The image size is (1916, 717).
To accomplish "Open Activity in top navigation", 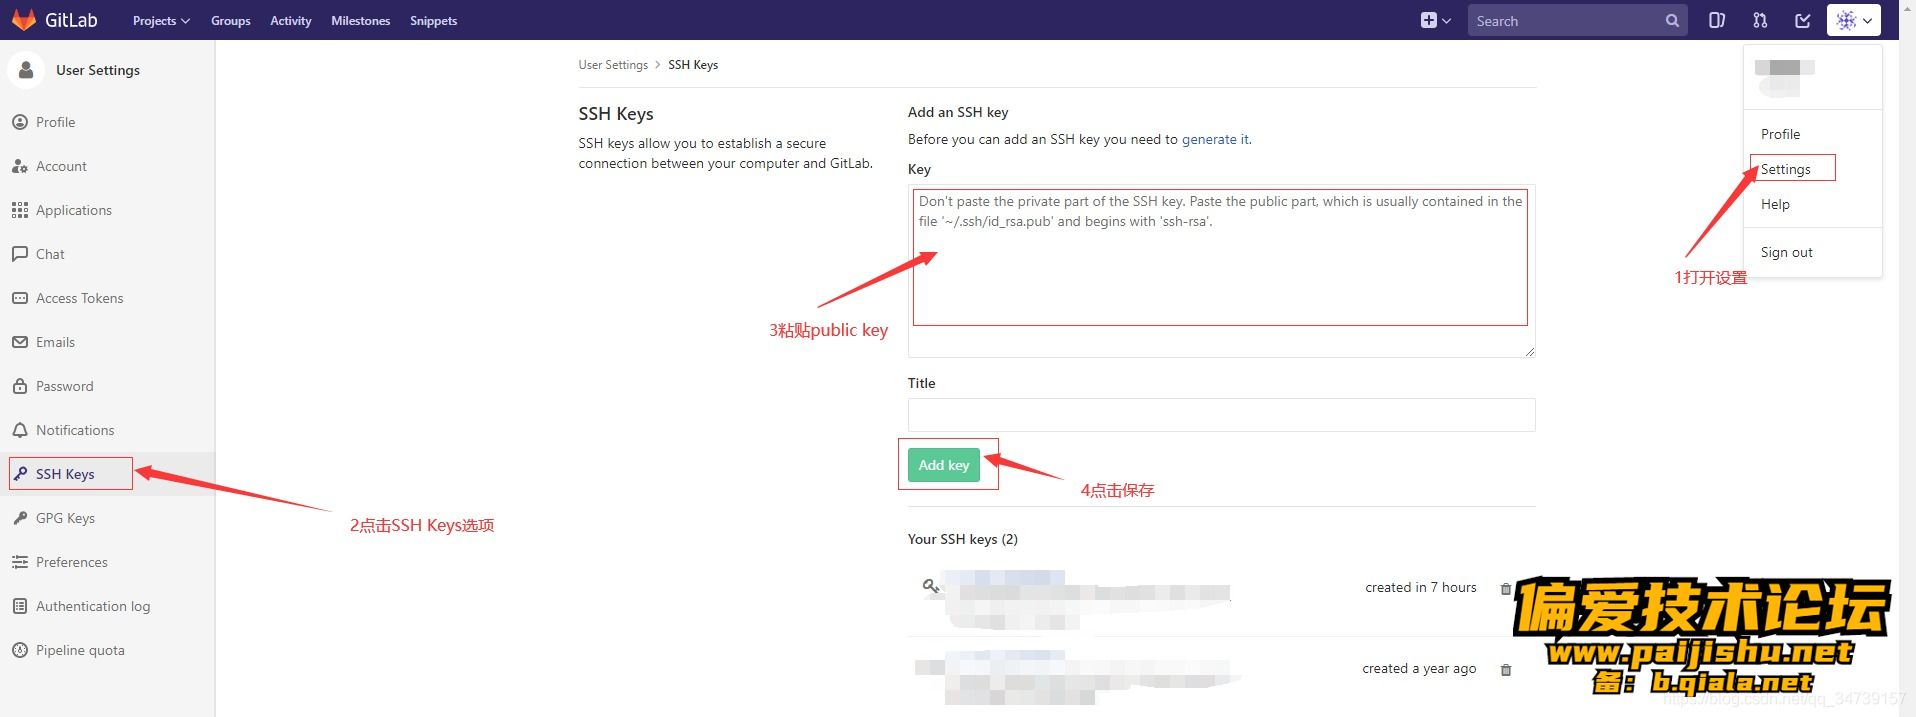I will click(x=291, y=21).
